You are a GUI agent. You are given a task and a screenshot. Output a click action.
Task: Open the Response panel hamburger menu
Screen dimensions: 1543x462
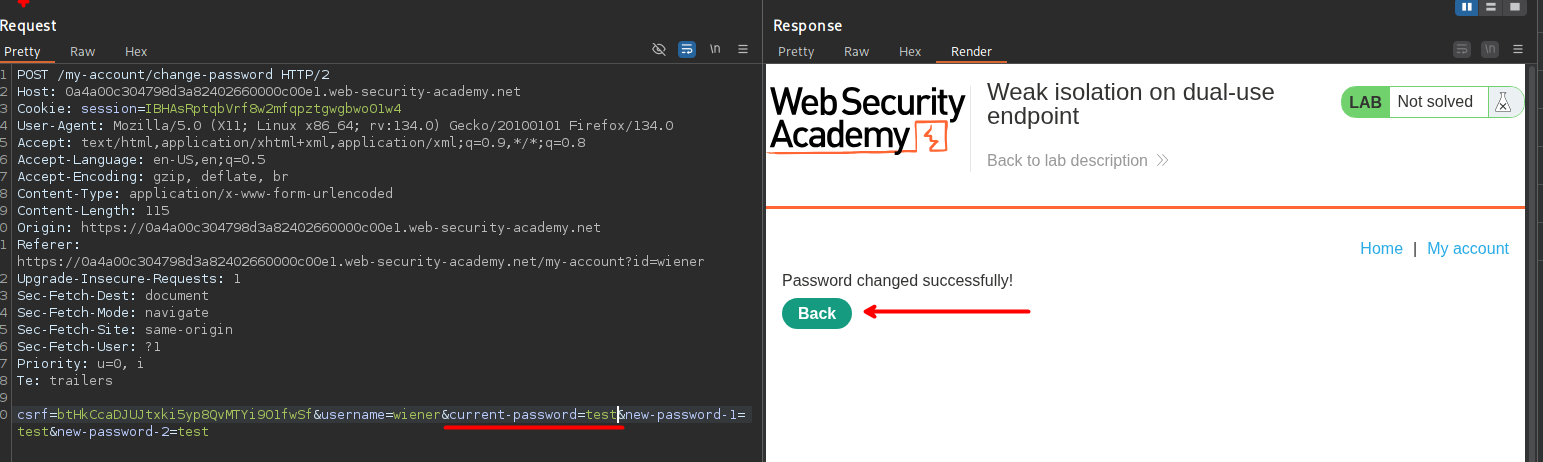click(x=1518, y=49)
